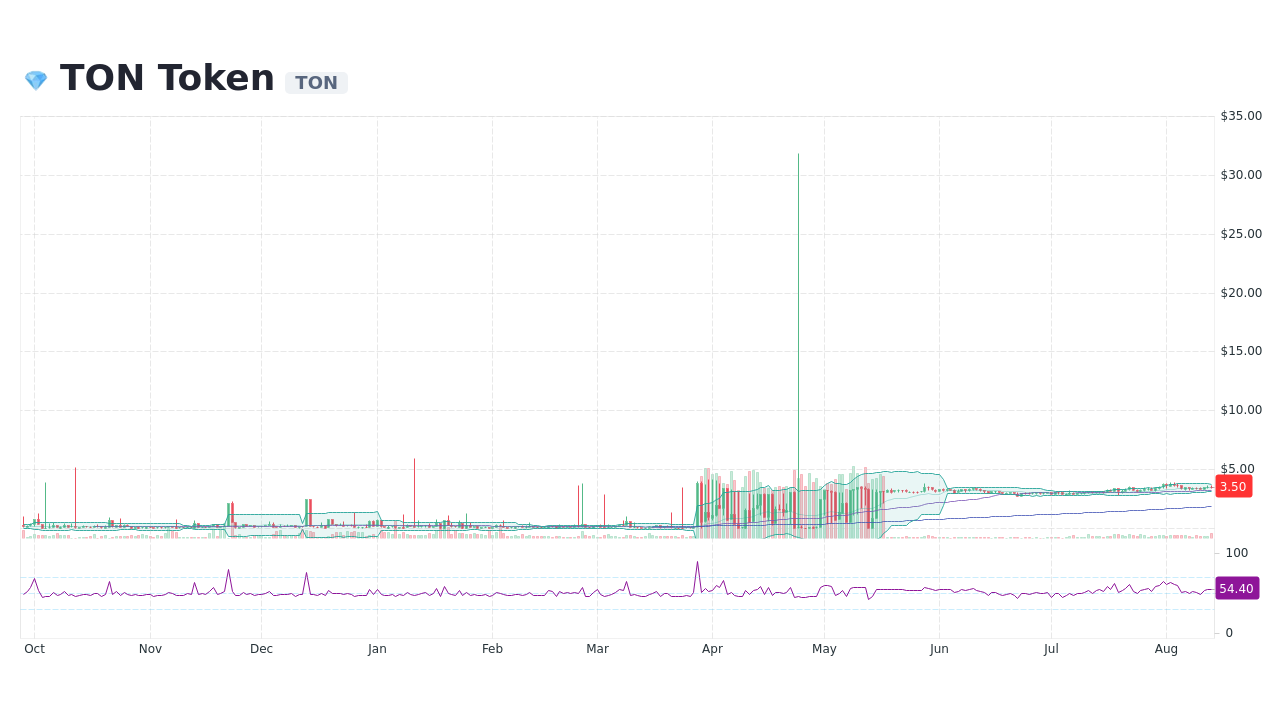
Task: Click the tall green April price spike candle
Action: (x=798, y=300)
